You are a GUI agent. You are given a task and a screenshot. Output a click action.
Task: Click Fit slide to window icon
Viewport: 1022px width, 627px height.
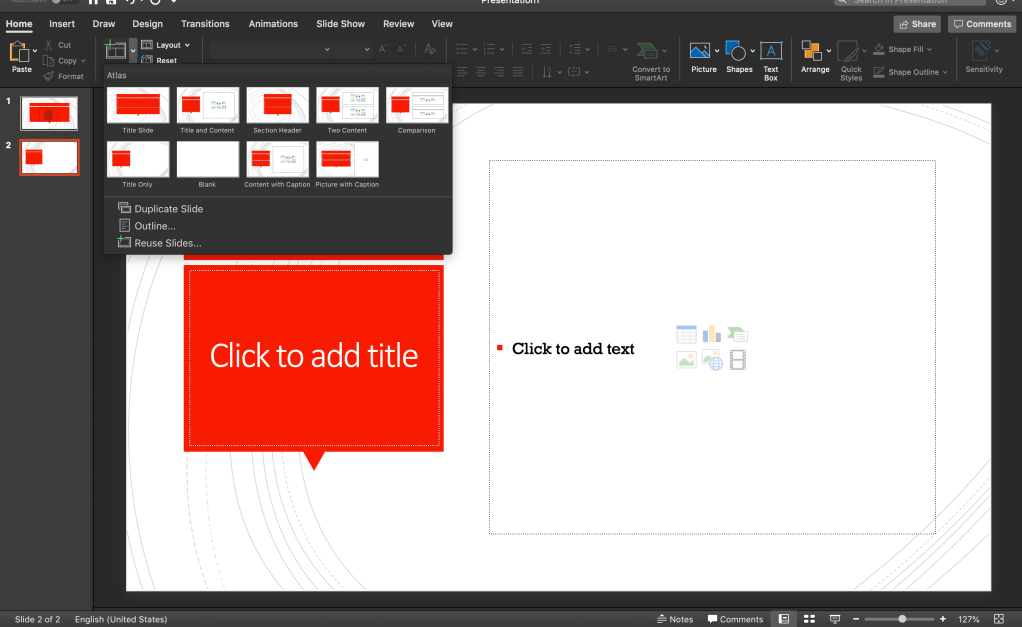pos(999,619)
